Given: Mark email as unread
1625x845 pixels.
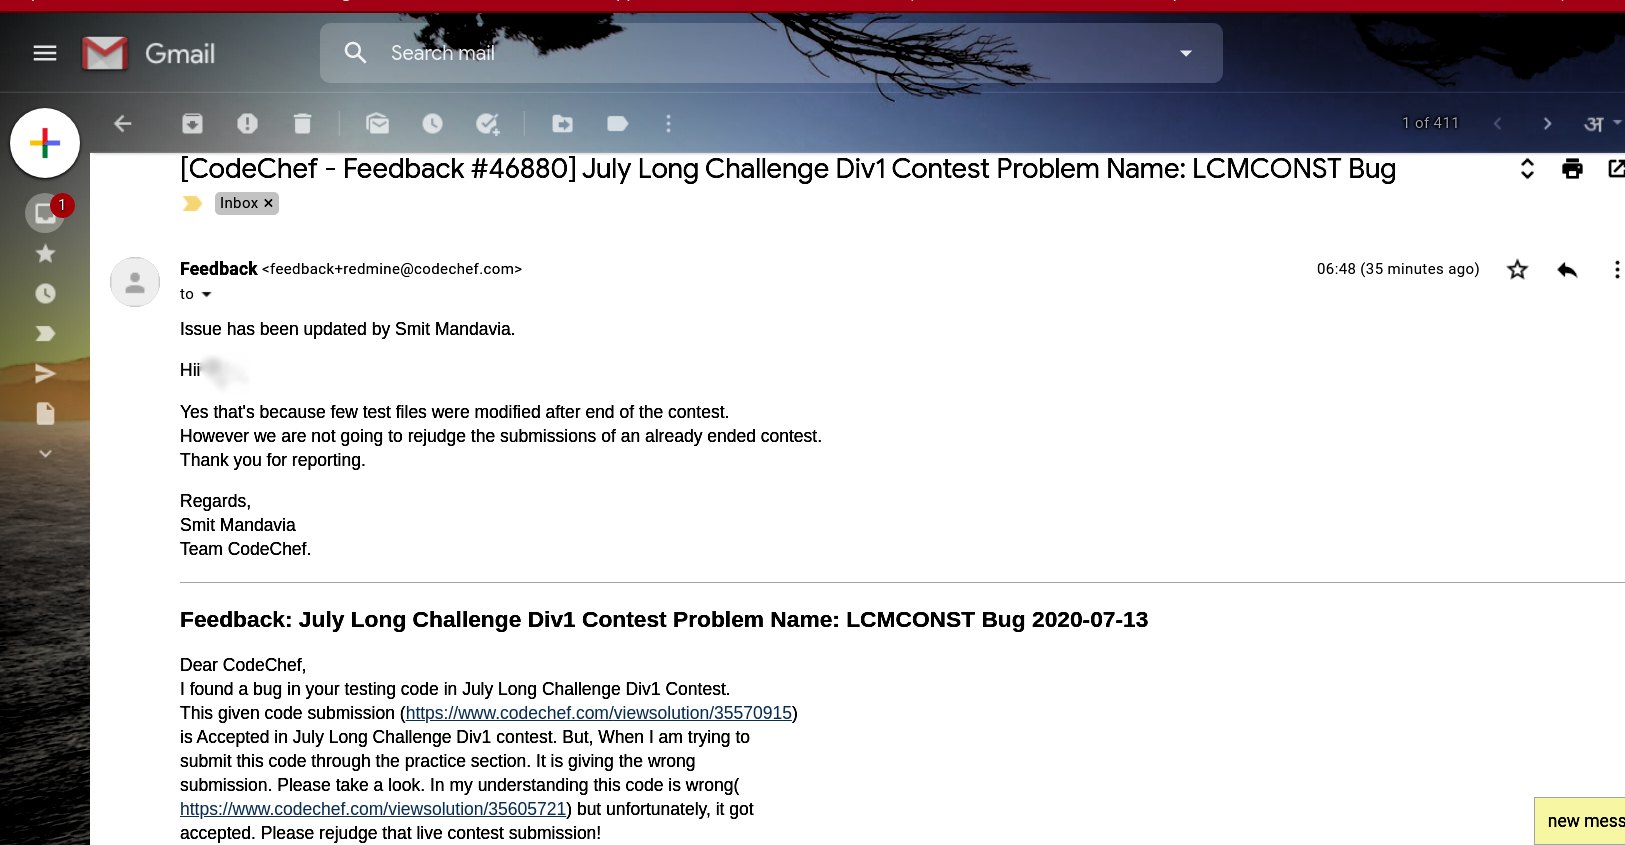Looking at the screenshot, I should [x=377, y=123].
